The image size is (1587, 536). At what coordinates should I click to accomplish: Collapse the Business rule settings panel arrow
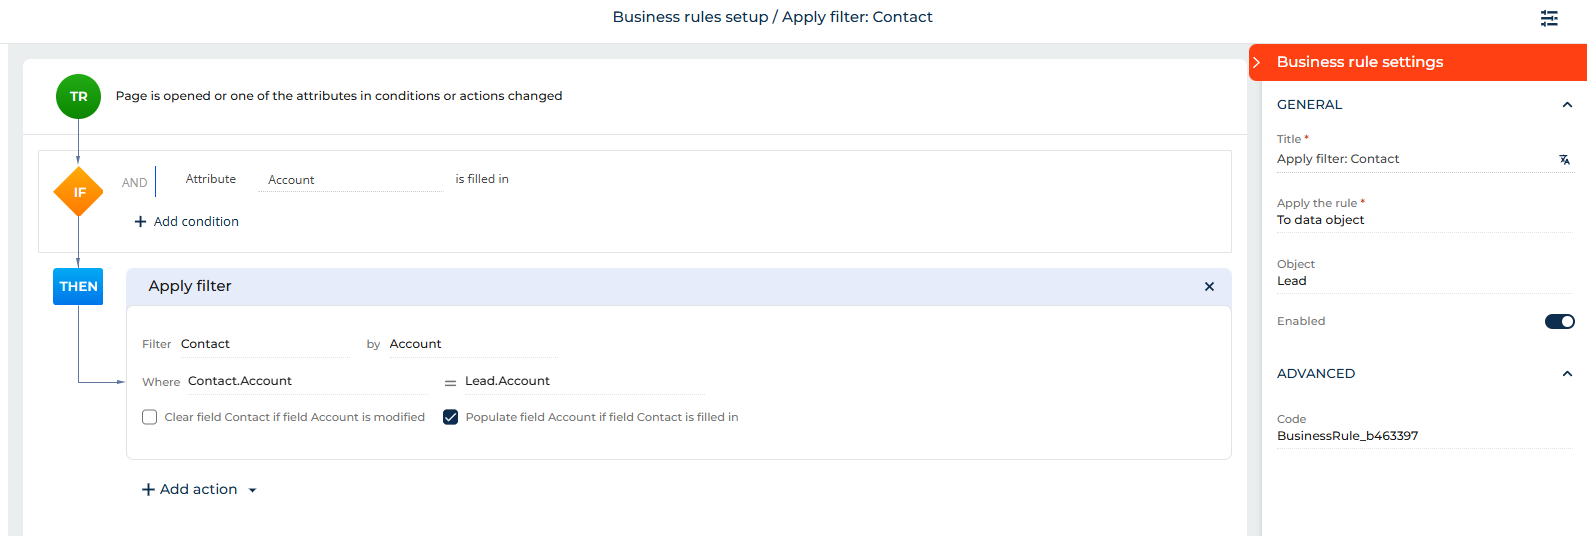coord(1257,62)
